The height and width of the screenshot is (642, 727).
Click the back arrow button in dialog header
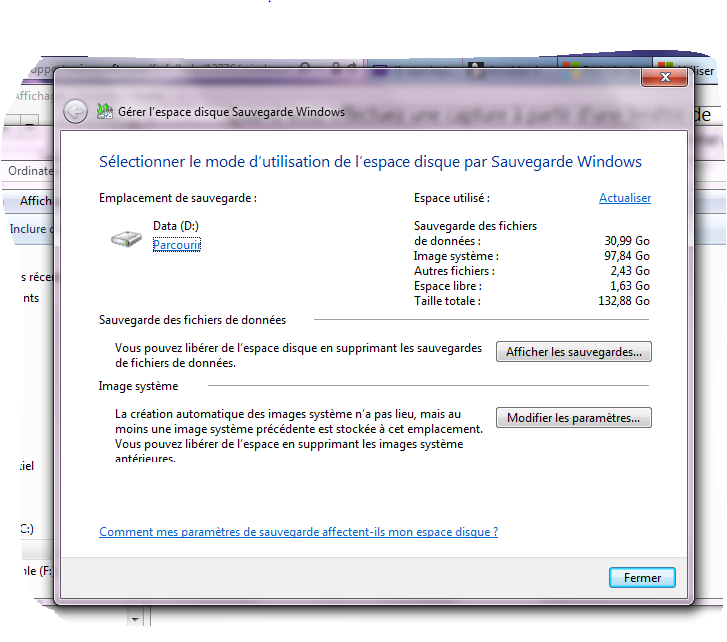pos(75,112)
